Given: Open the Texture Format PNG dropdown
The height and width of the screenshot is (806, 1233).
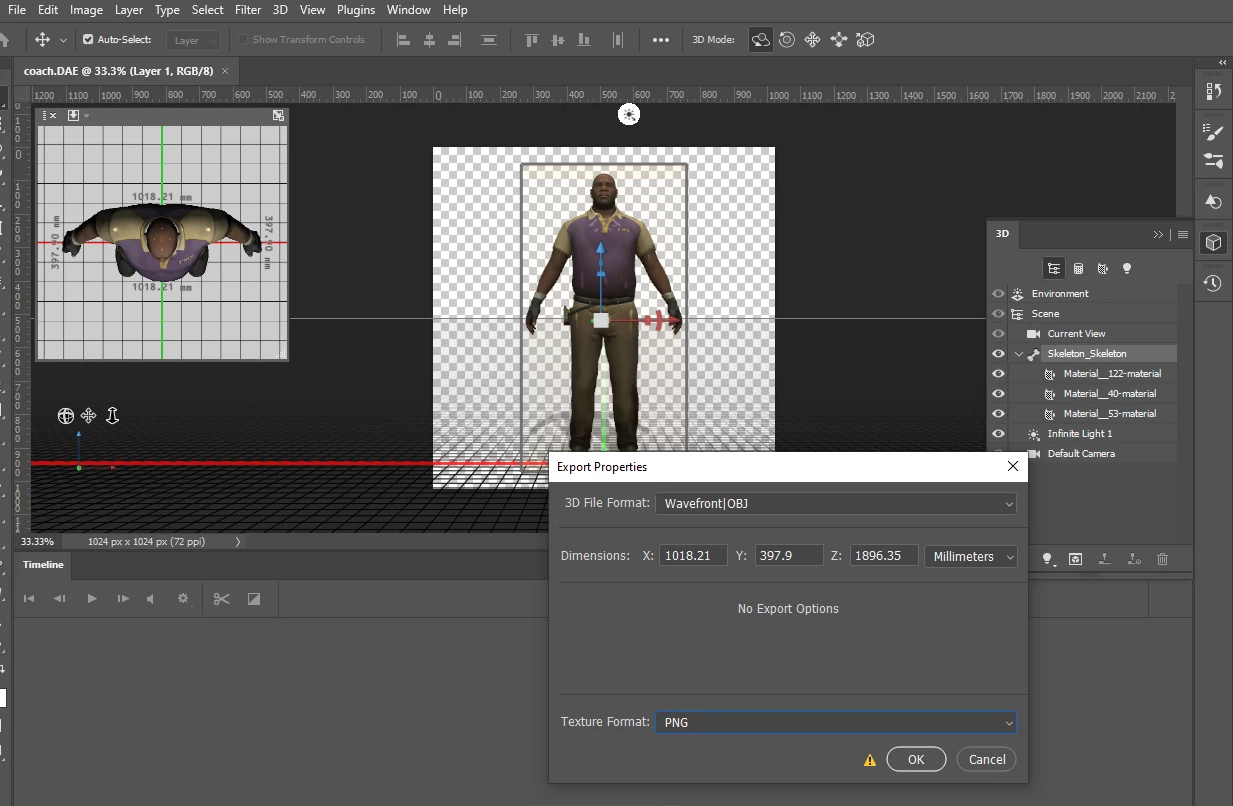Looking at the screenshot, I should tap(835, 722).
